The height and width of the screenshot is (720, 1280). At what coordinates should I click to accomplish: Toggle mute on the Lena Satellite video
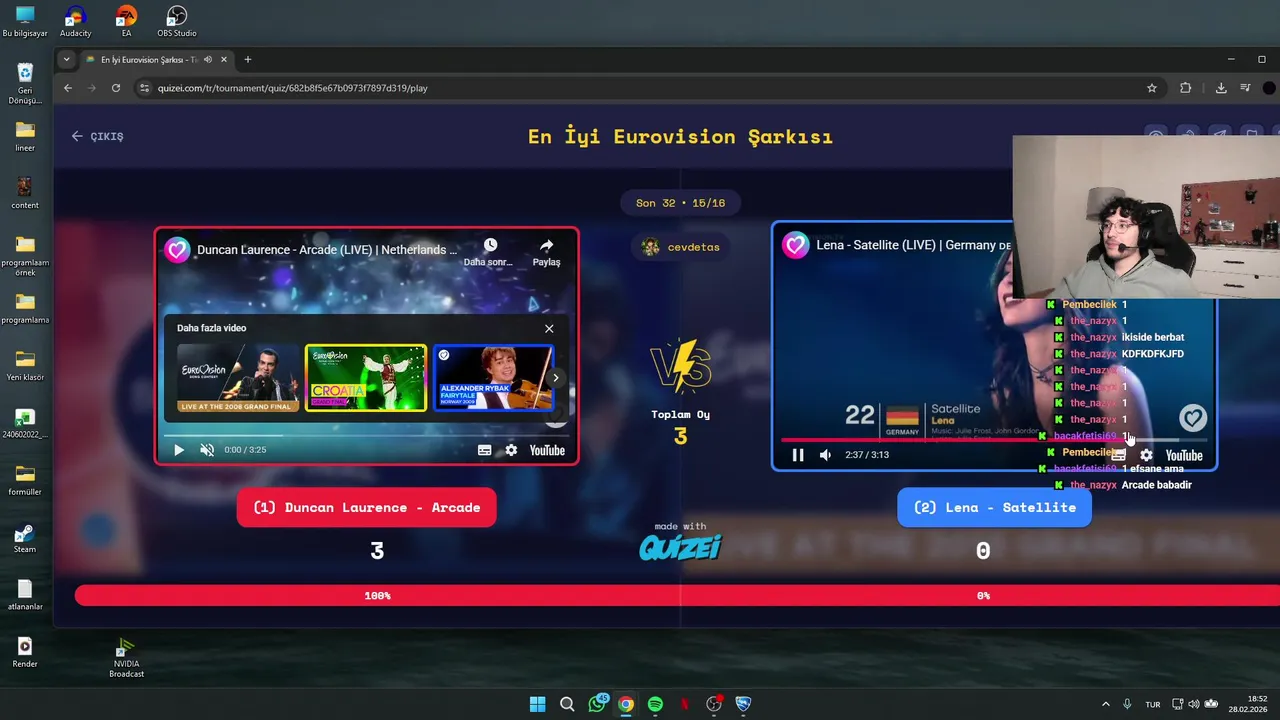tap(825, 455)
